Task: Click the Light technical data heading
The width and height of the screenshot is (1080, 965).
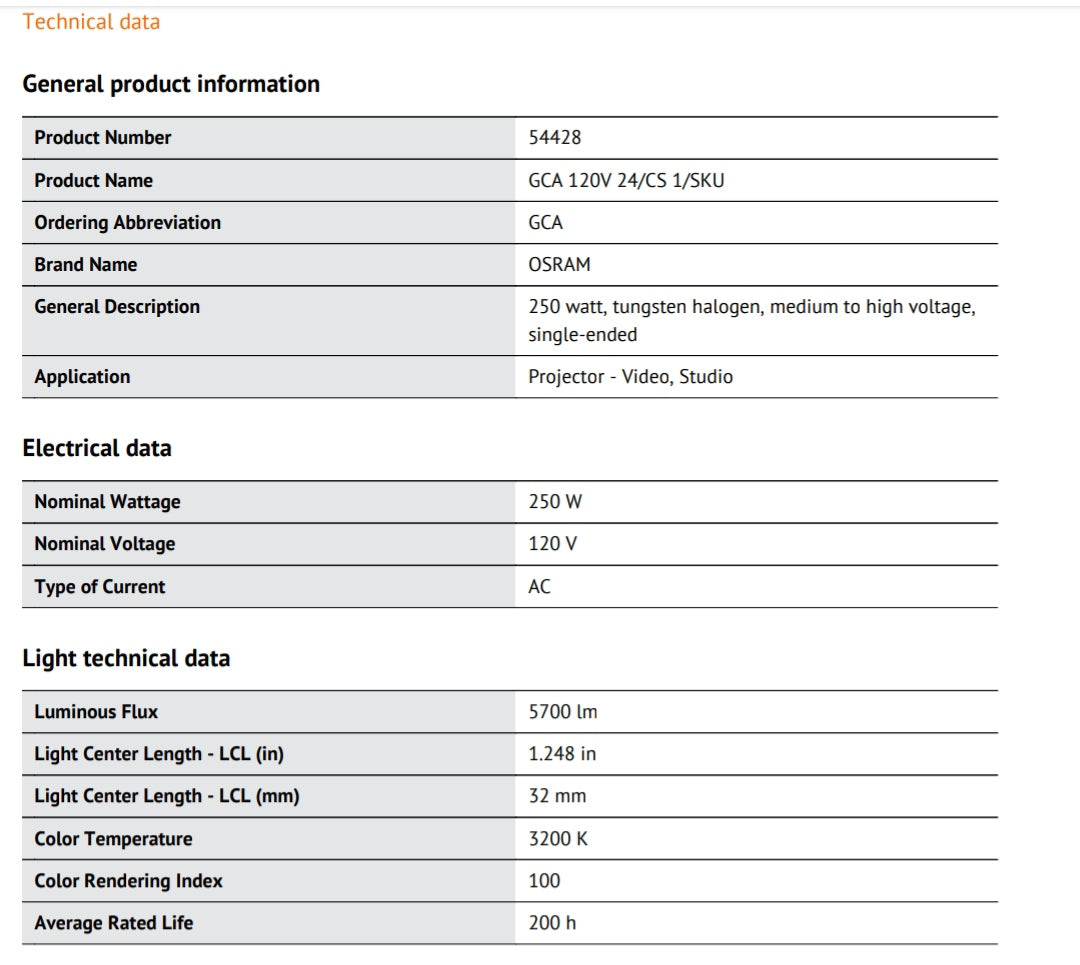Action: click(x=126, y=658)
